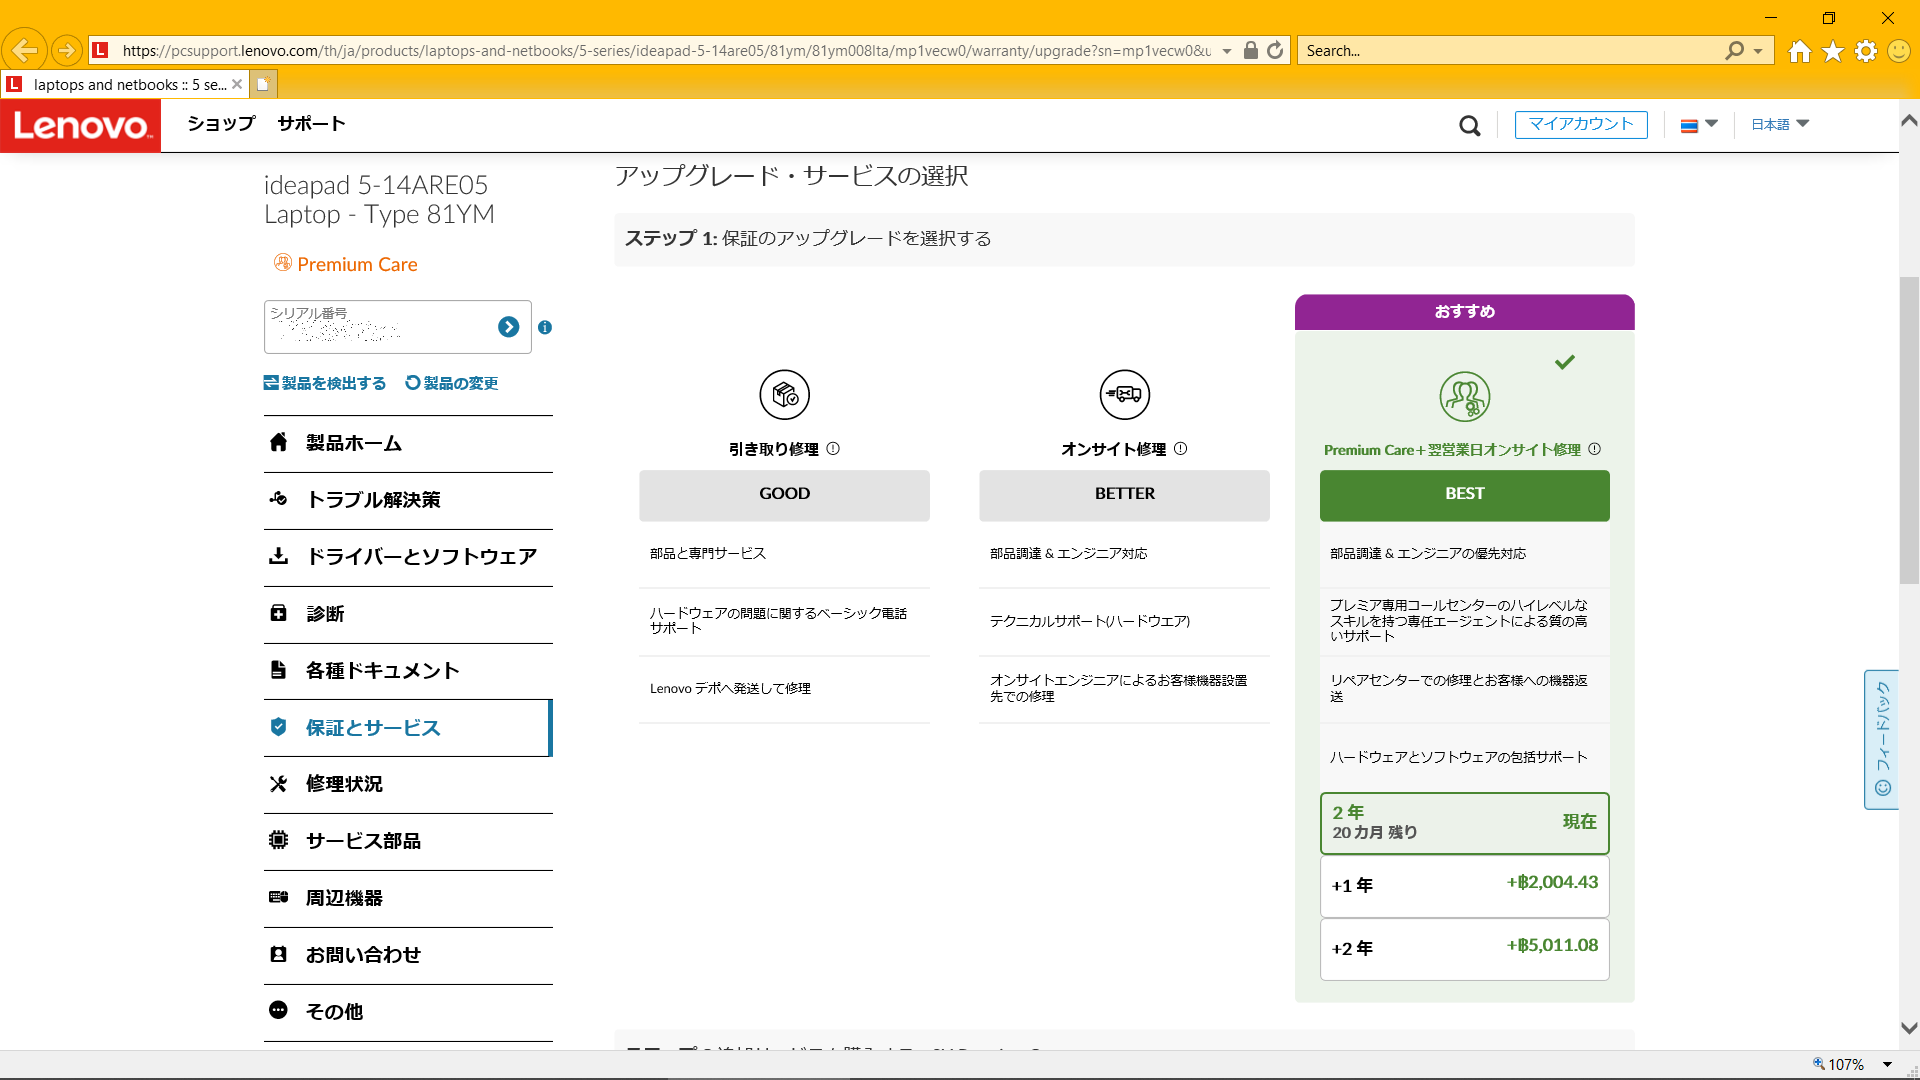Image resolution: width=1920 pixels, height=1080 pixels.
Task: Go to 製品ホーム in sidebar
Action: coord(408,443)
